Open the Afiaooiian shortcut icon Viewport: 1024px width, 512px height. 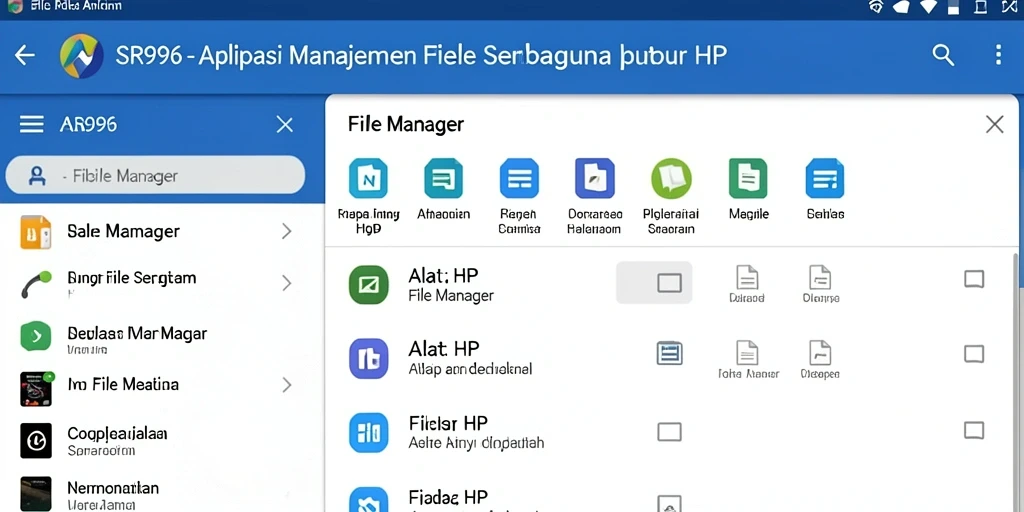(x=443, y=178)
